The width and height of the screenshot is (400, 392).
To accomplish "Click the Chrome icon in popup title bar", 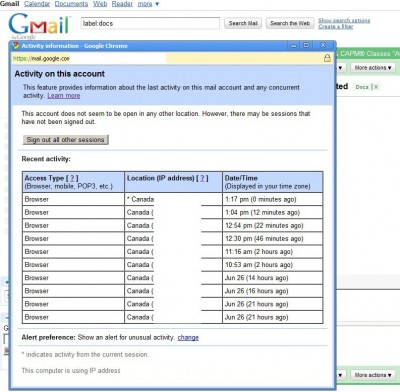I will [16, 46].
